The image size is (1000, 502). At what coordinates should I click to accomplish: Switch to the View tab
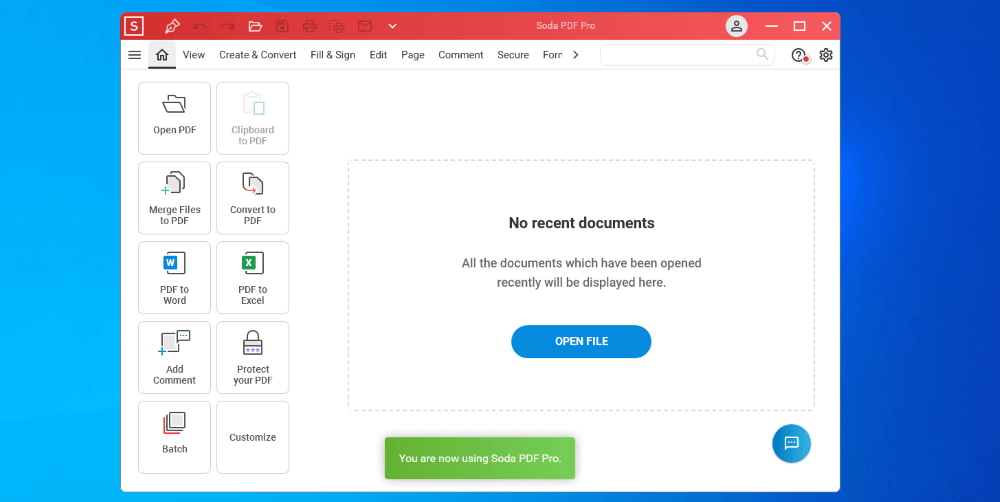click(194, 55)
